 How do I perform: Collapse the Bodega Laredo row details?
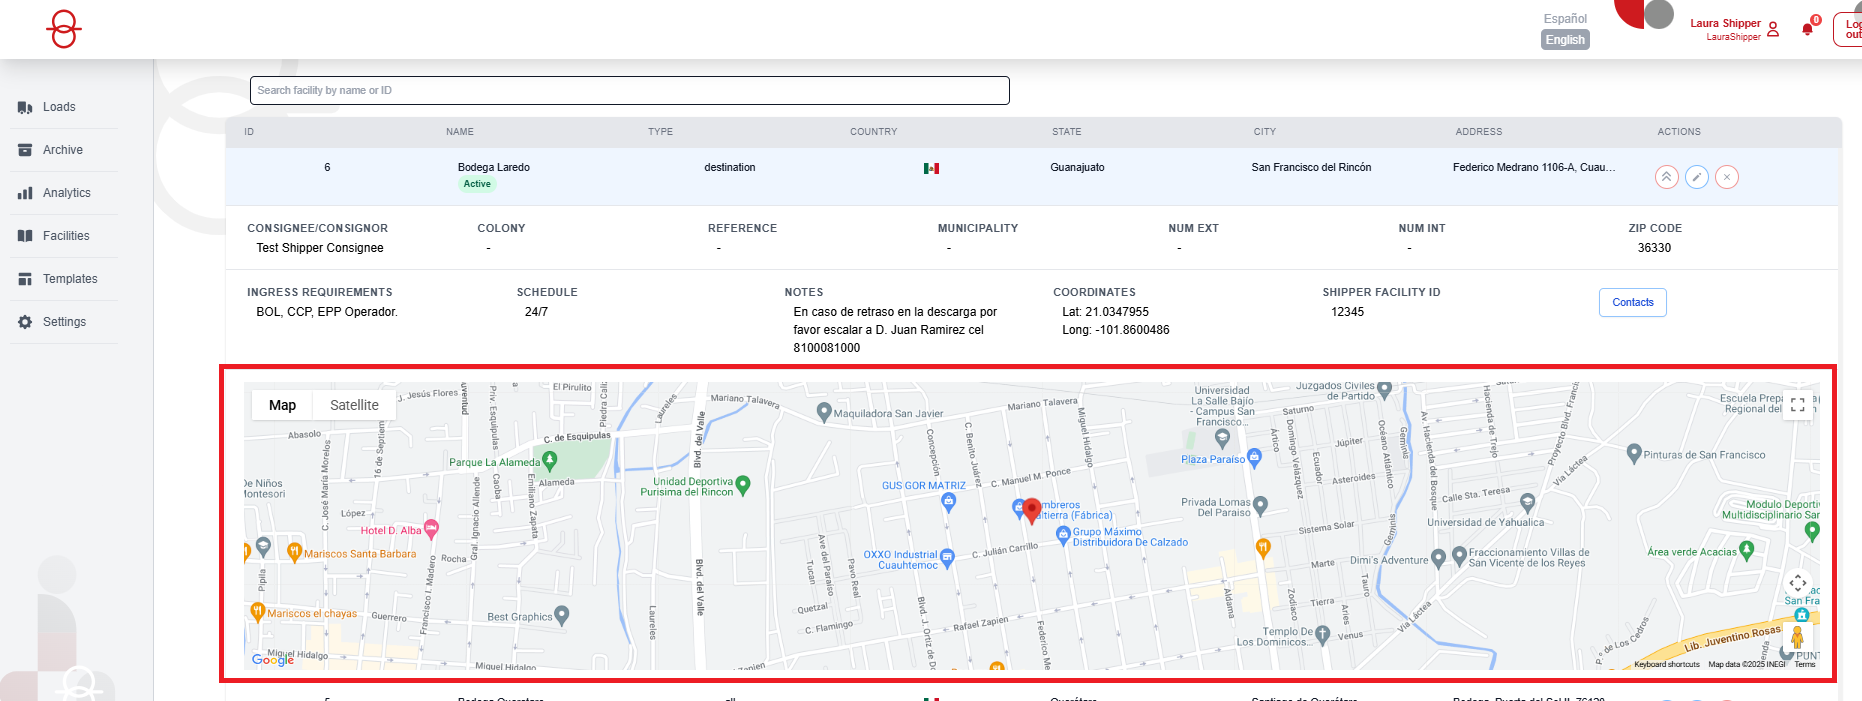click(1667, 177)
